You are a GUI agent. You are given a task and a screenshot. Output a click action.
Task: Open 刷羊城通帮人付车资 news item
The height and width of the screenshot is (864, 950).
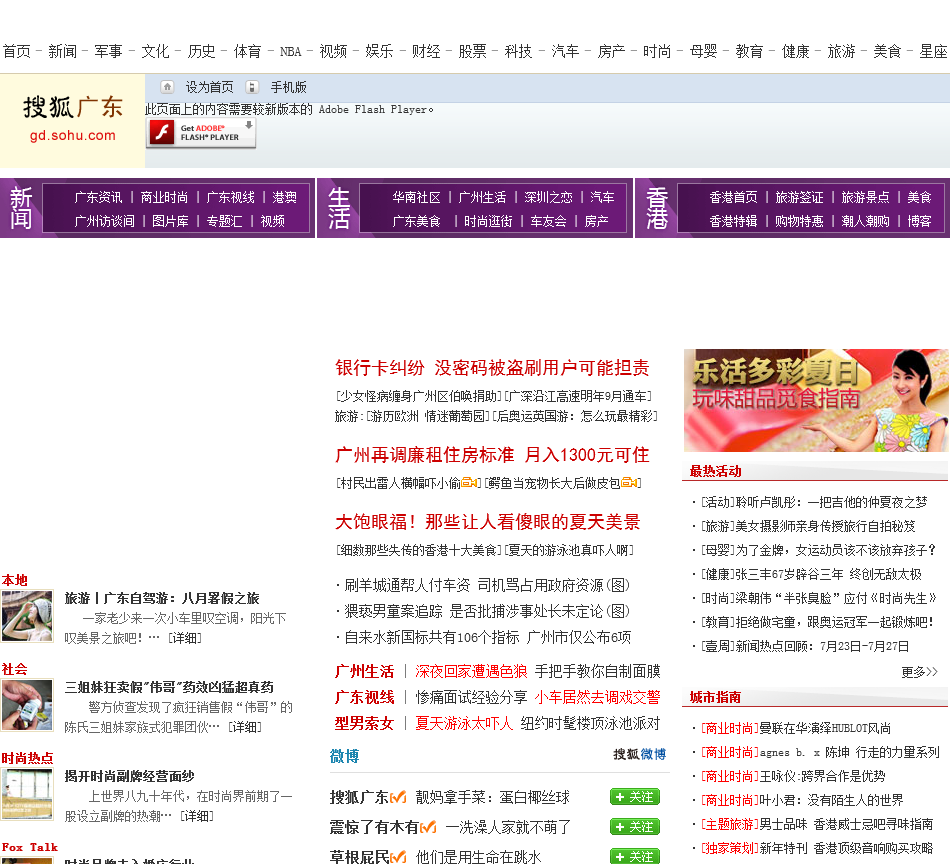(x=487, y=585)
